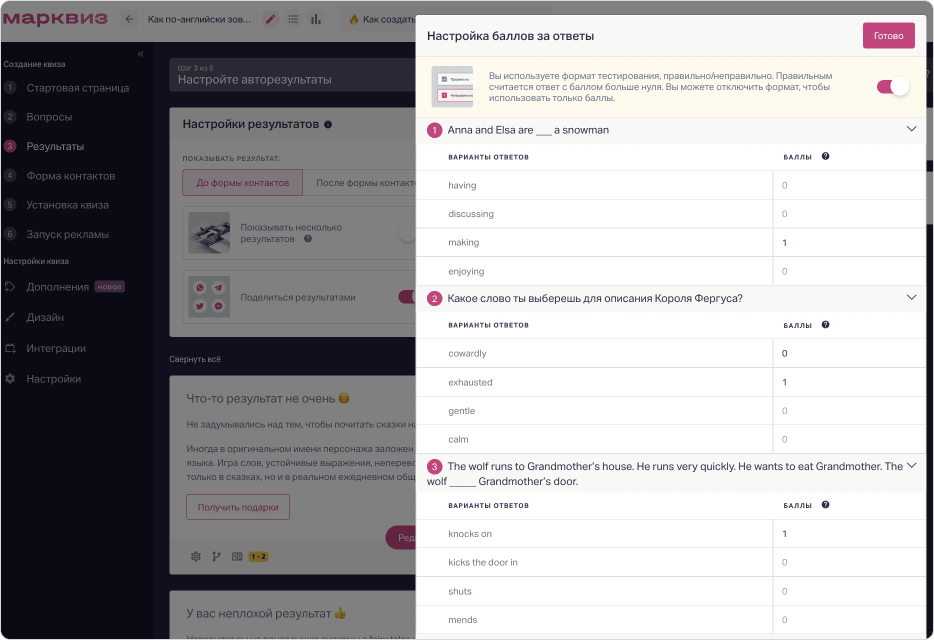934x640 pixels.
Task: Edit the score field for 'exhausted'
Action: tap(848, 382)
